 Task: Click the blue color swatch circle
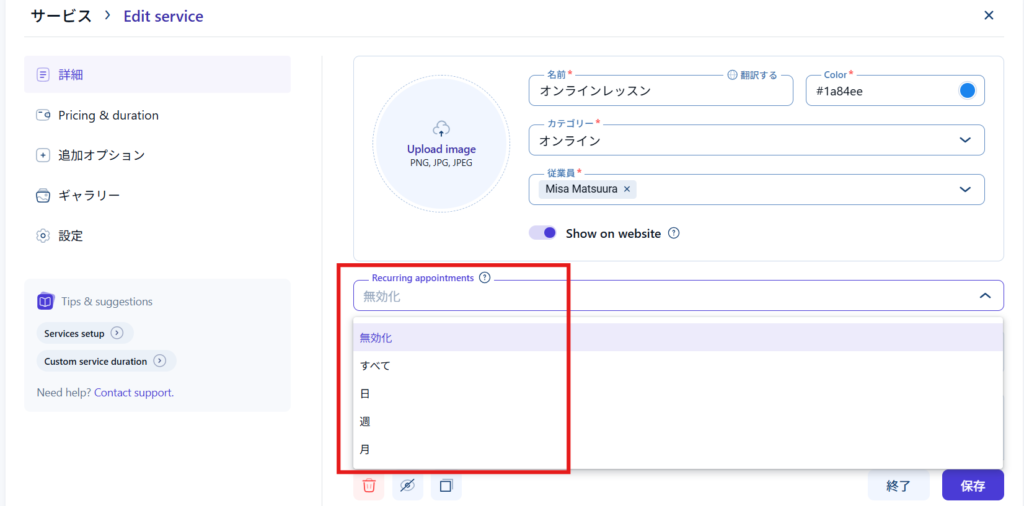(x=967, y=91)
